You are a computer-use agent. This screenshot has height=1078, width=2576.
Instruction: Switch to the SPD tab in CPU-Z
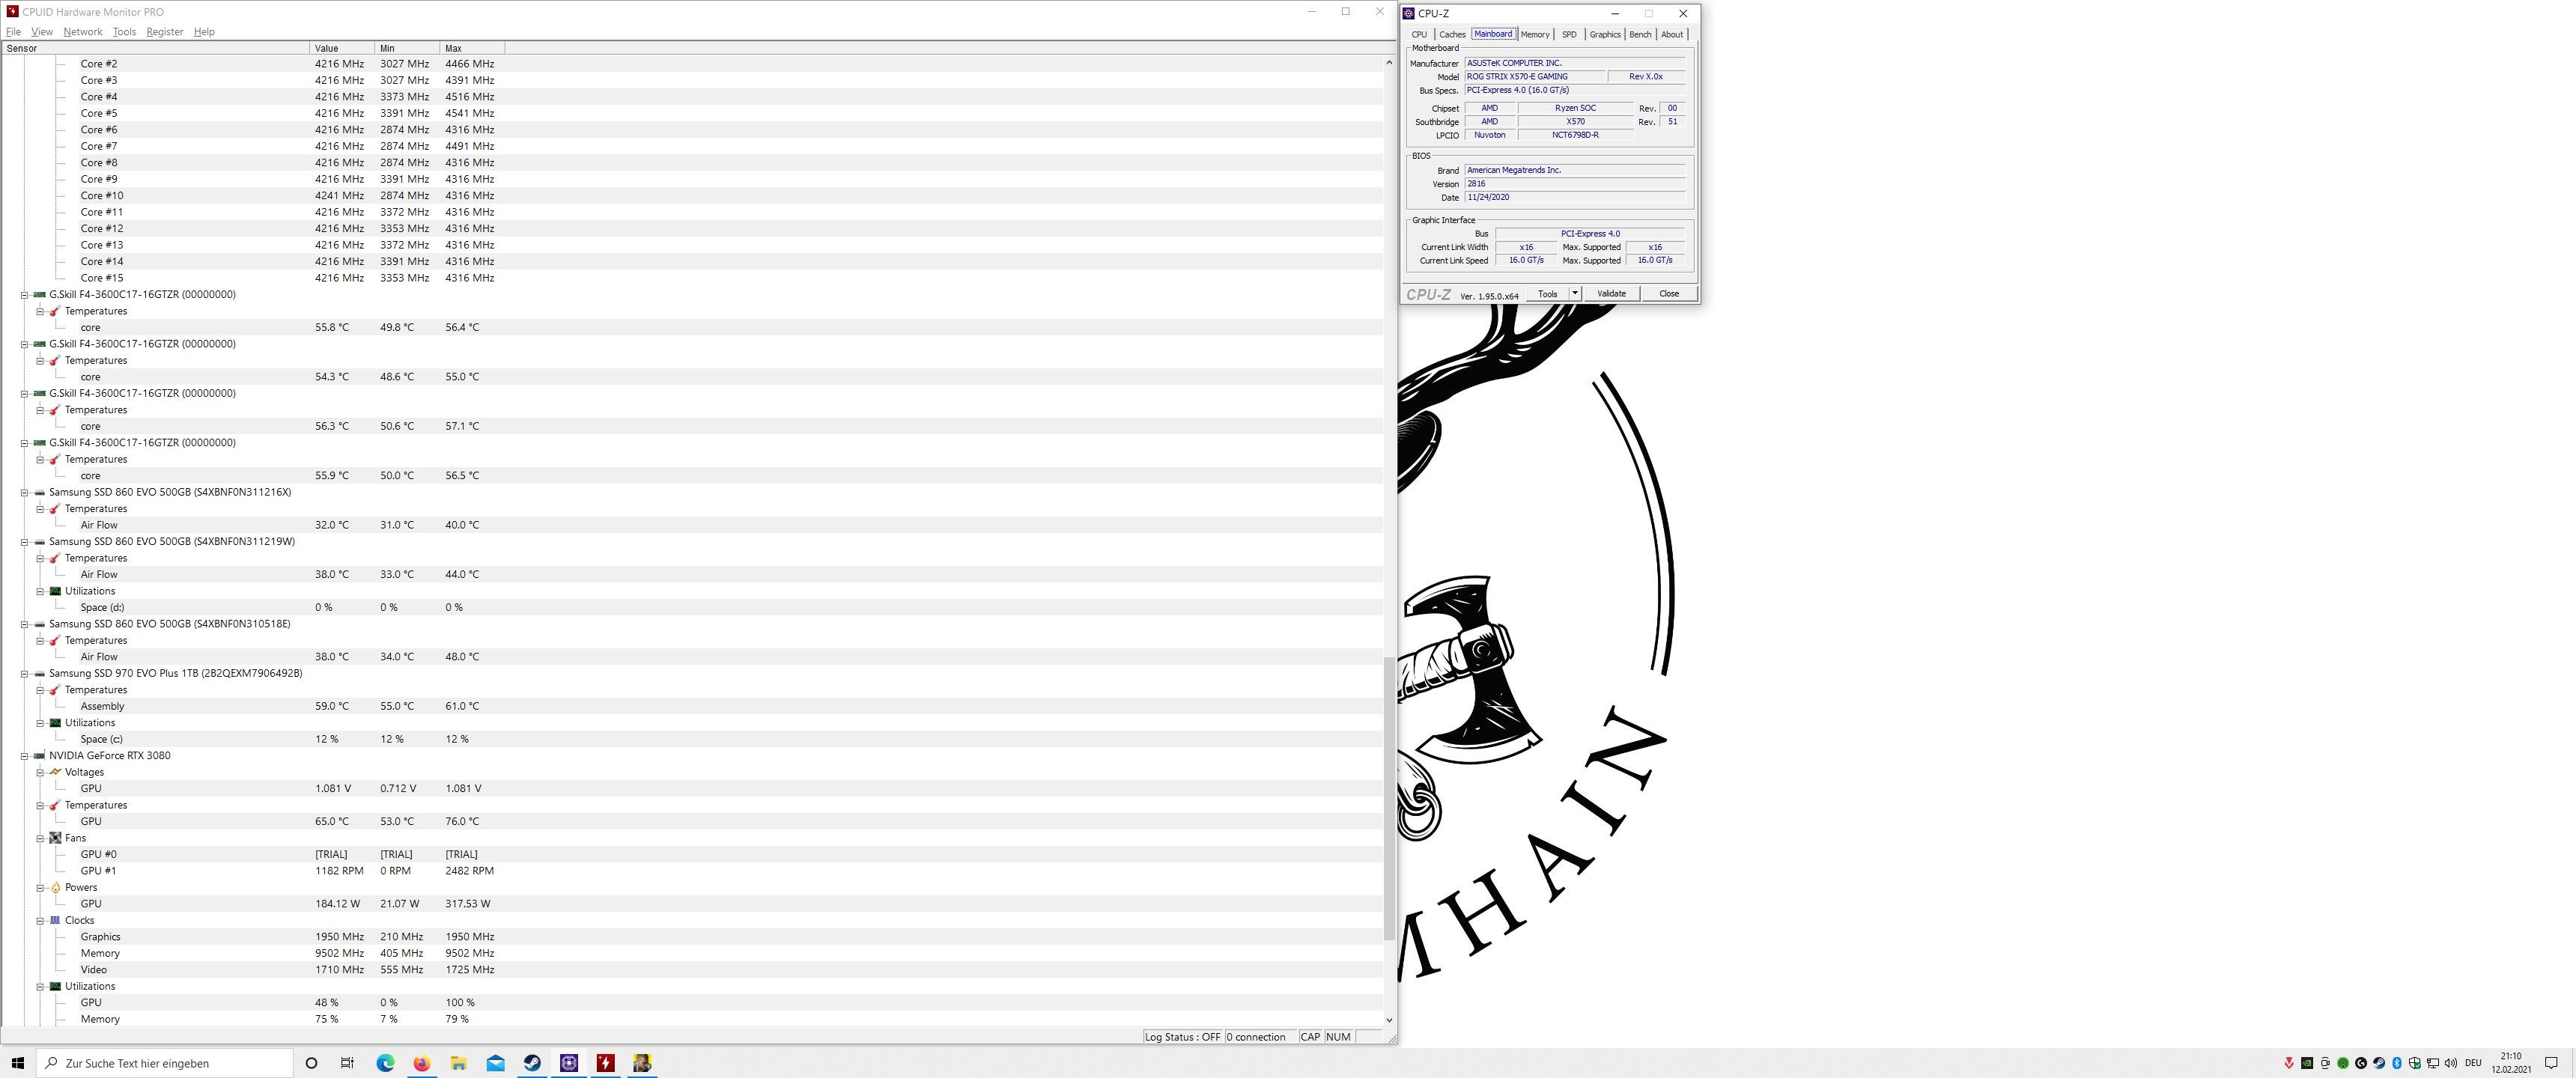1569,34
